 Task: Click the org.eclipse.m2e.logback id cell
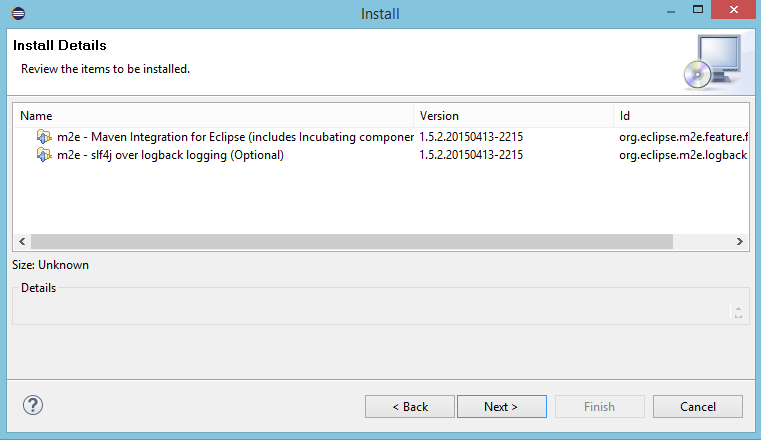coord(683,155)
